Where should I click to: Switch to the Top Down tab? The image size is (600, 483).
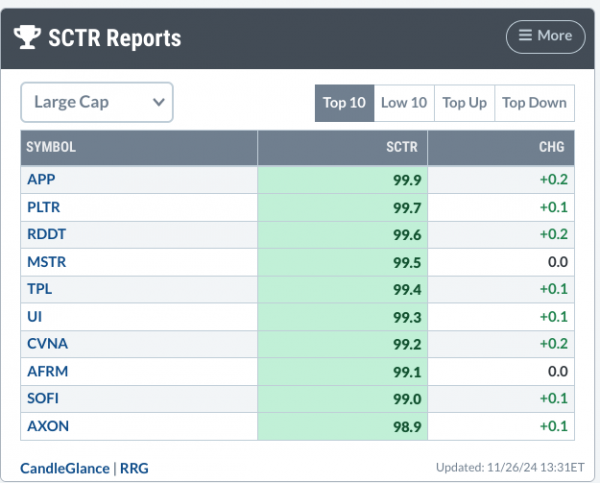click(x=535, y=103)
